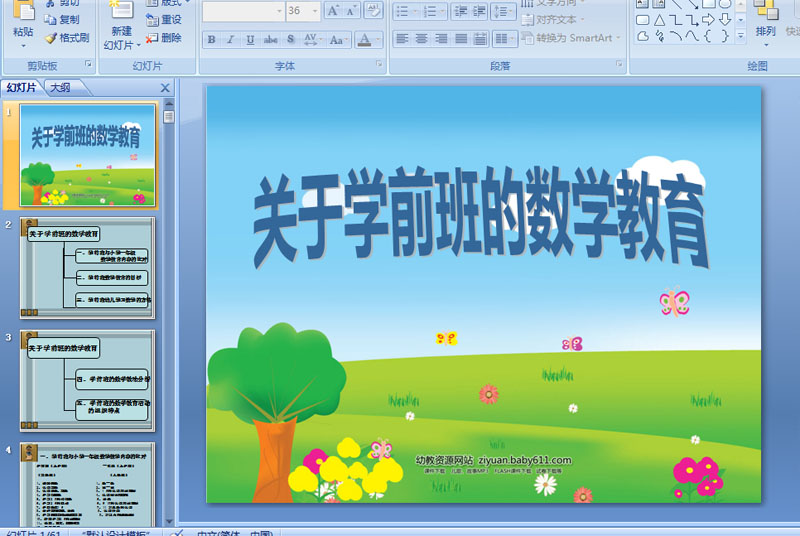Open the Font dialog launcher arrow

click(x=379, y=64)
